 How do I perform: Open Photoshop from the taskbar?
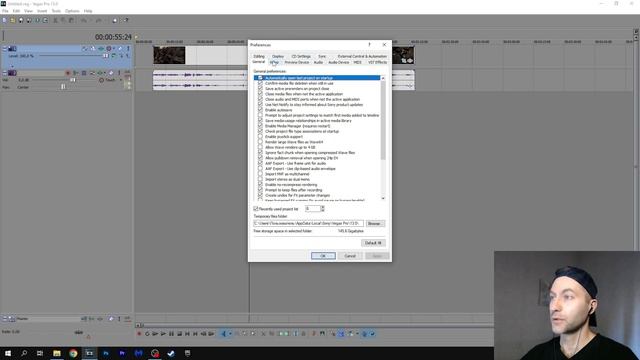pos(106,353)
